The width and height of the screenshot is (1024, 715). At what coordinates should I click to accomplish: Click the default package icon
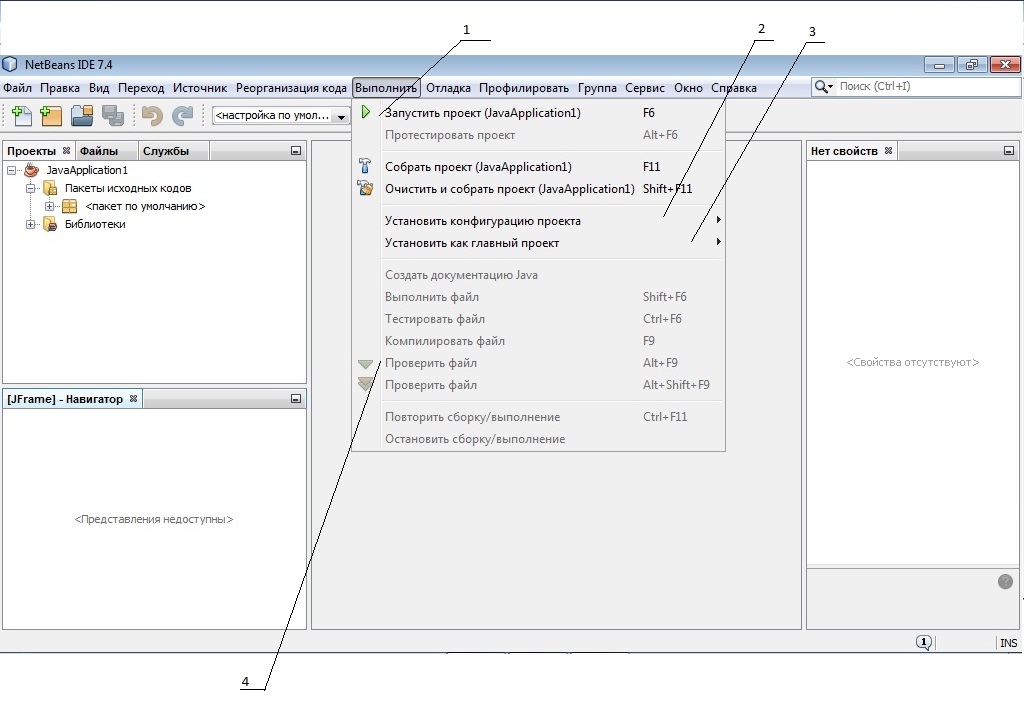click(x=69, y=206)
